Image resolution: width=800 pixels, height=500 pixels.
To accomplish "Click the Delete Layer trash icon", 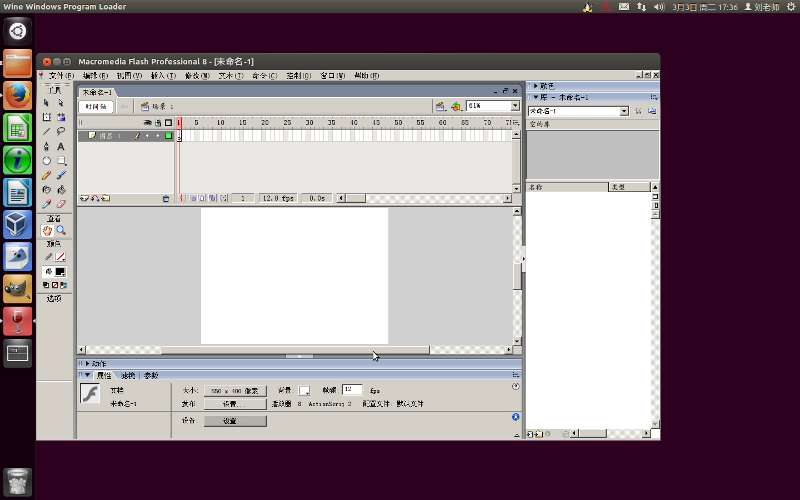I will pos(166,198).
